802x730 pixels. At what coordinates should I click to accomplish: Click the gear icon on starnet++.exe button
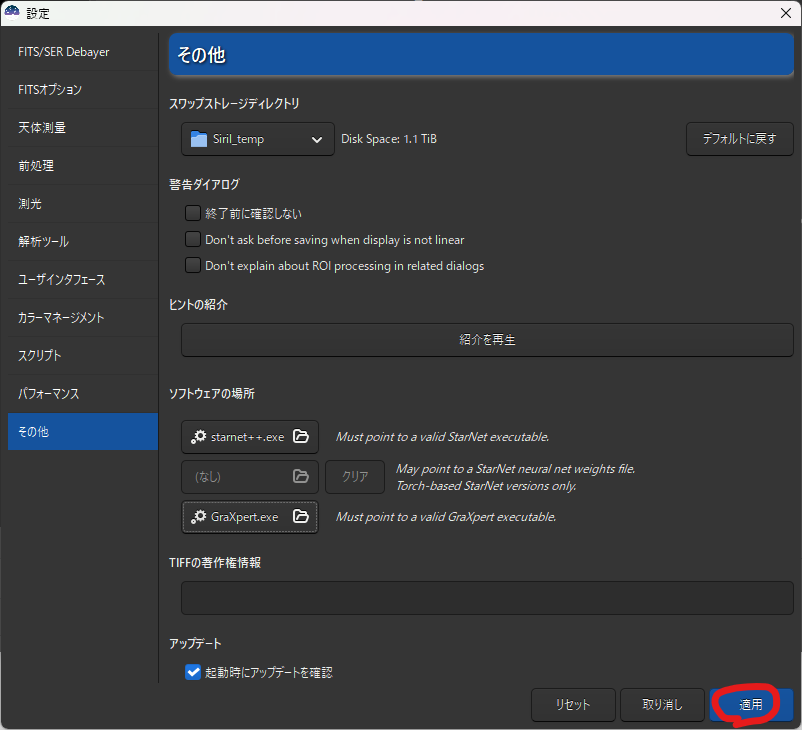click(199, 437)
